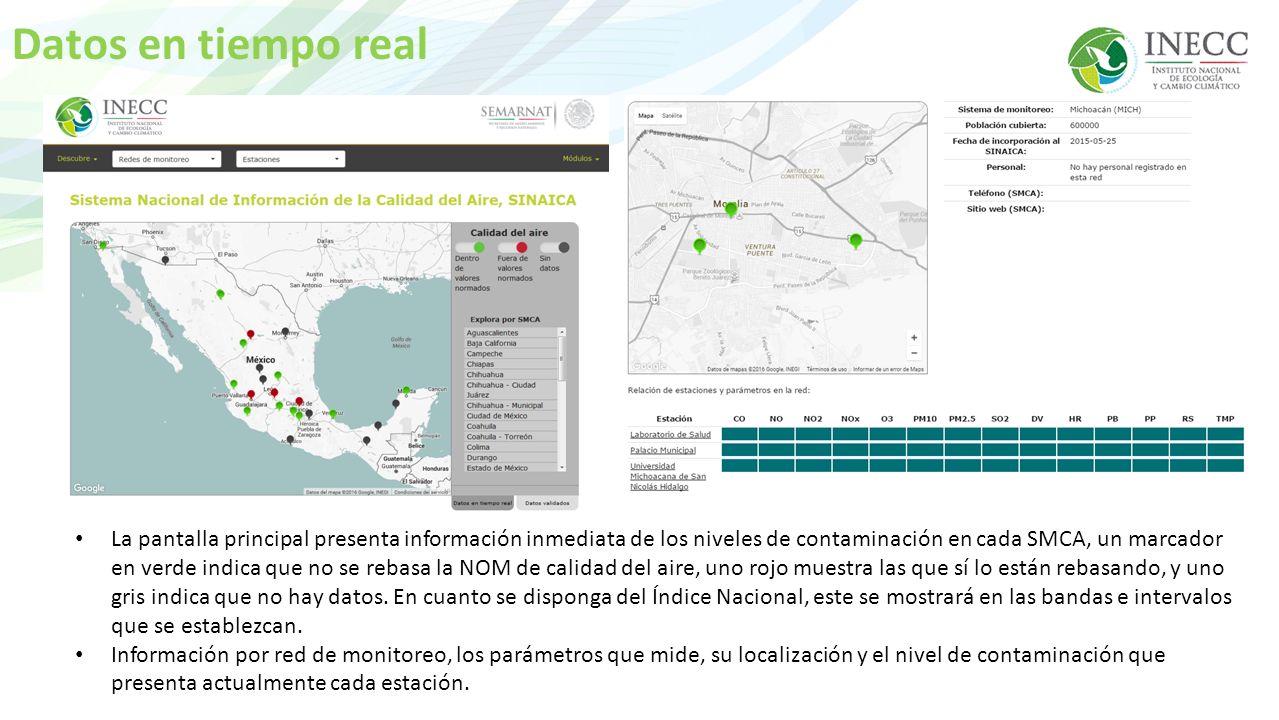Select the gray marker below Tucson

point(165,259)
